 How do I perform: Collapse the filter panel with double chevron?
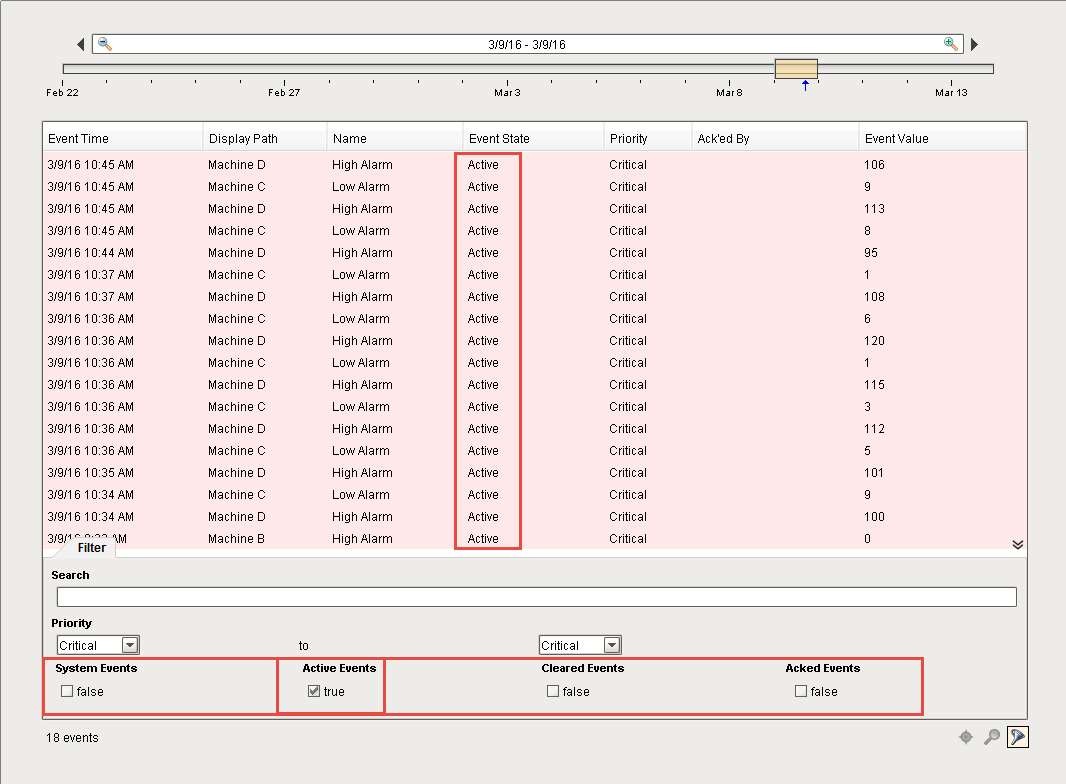(1017, 544)
